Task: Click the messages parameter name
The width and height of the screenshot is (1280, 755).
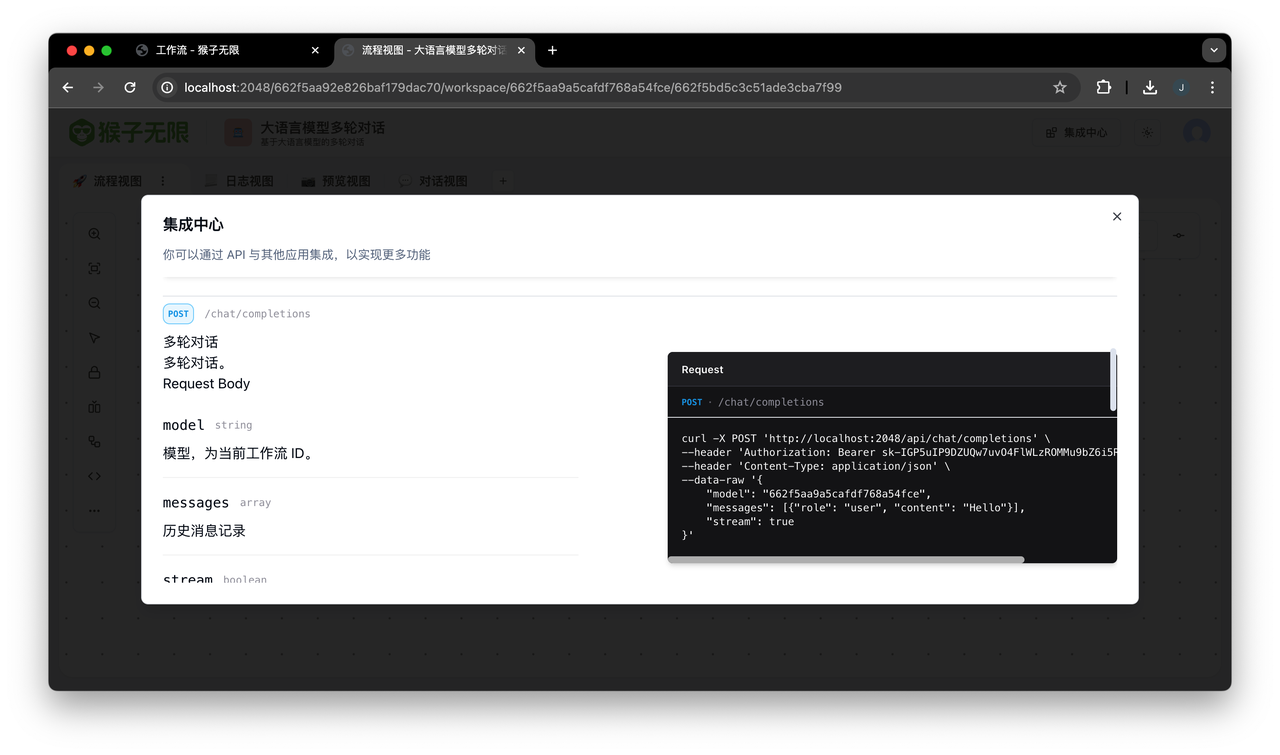Action: [x=196, y=503]
